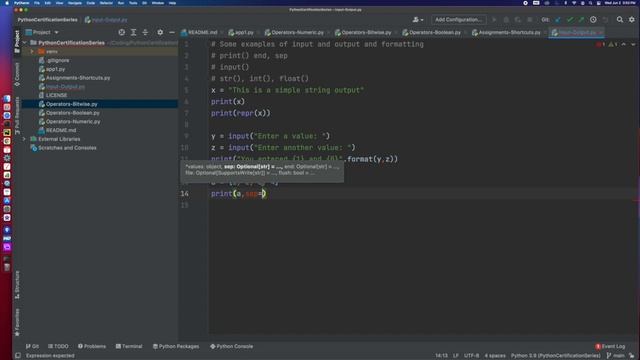The height and width of the screenshot is (360, 640).
Task: Toggle the Project side tool window stripe
Action: pos(17,41)
